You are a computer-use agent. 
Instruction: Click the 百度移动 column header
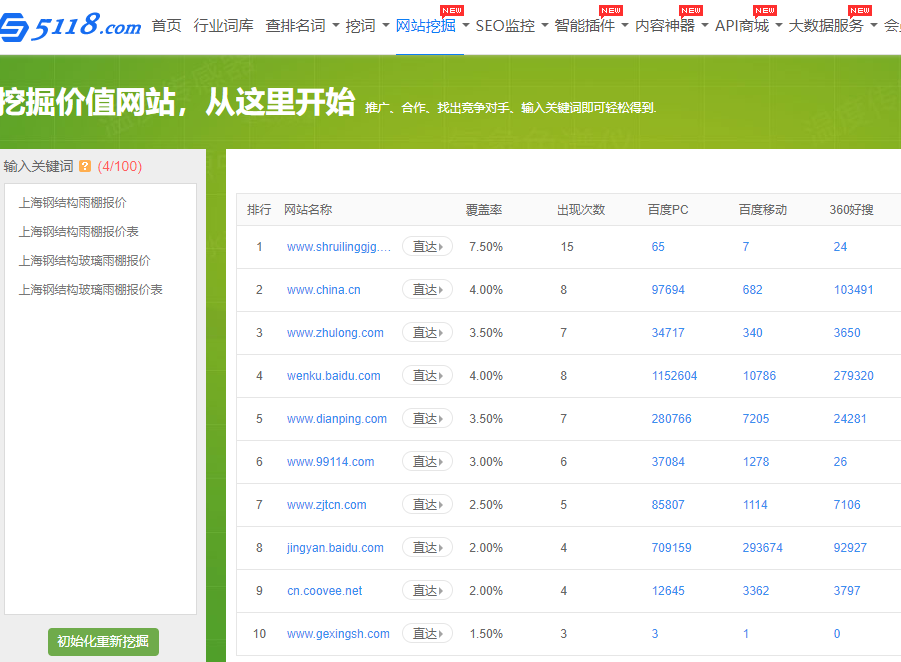pos(763,210)
